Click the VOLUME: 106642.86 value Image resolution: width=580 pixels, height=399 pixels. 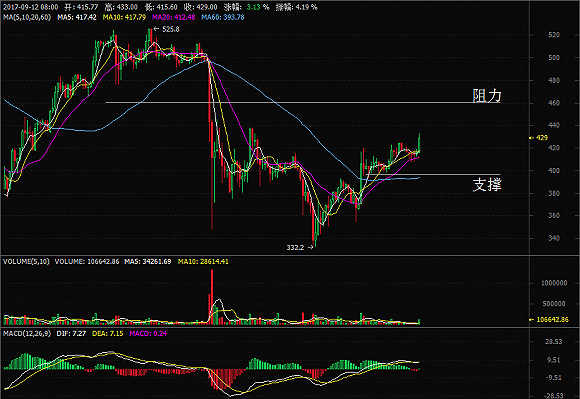coord(87,261)
